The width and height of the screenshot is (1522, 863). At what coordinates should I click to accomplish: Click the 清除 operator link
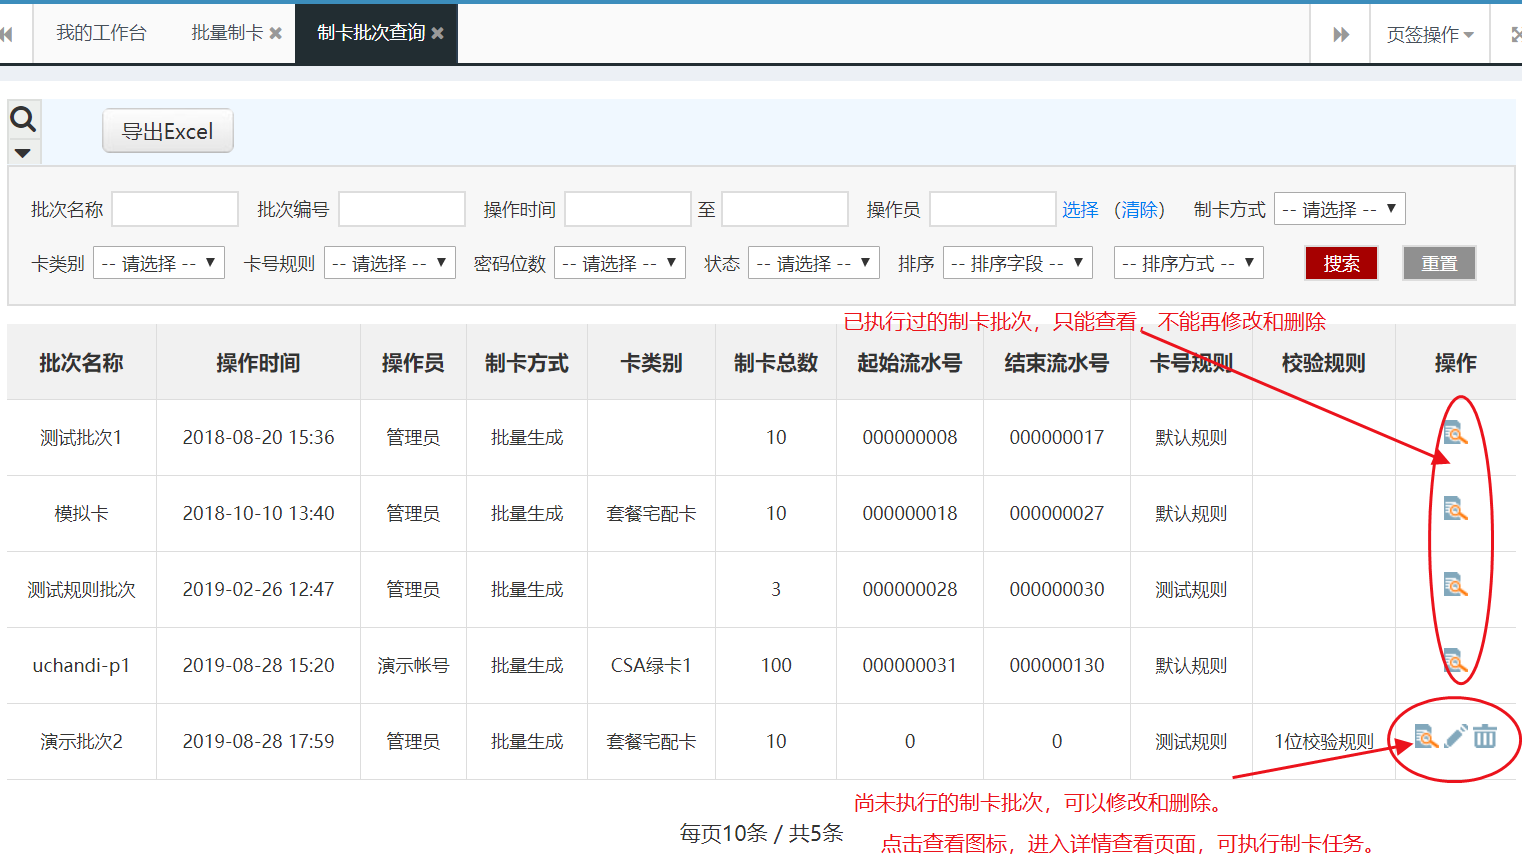(1139, 209)
